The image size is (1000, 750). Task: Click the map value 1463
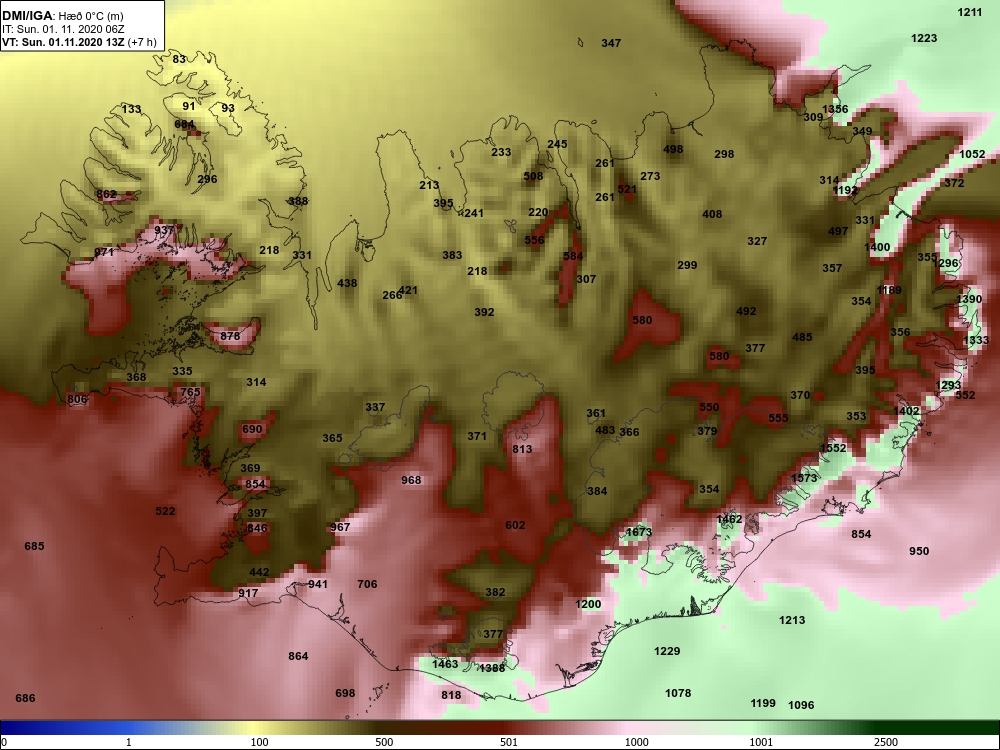coord(445,664)
